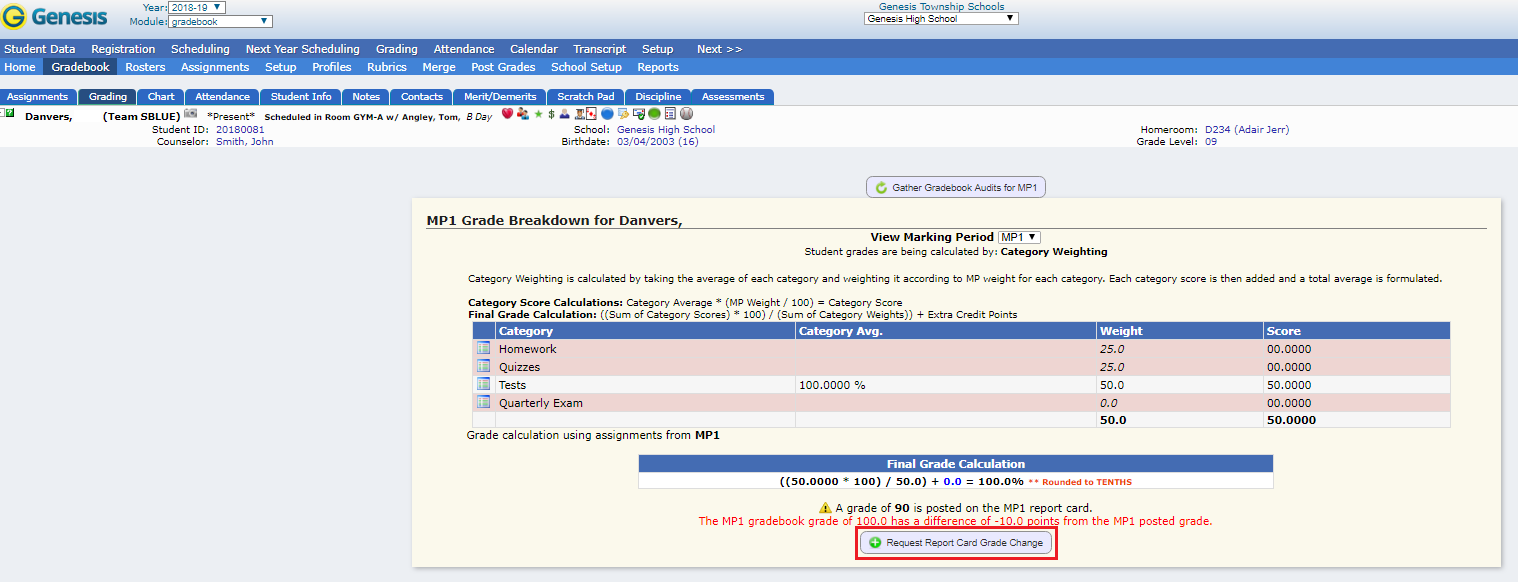The image size is (1518, 582).
Task: Click the baseball athletics icon
Action: [684, 113]
